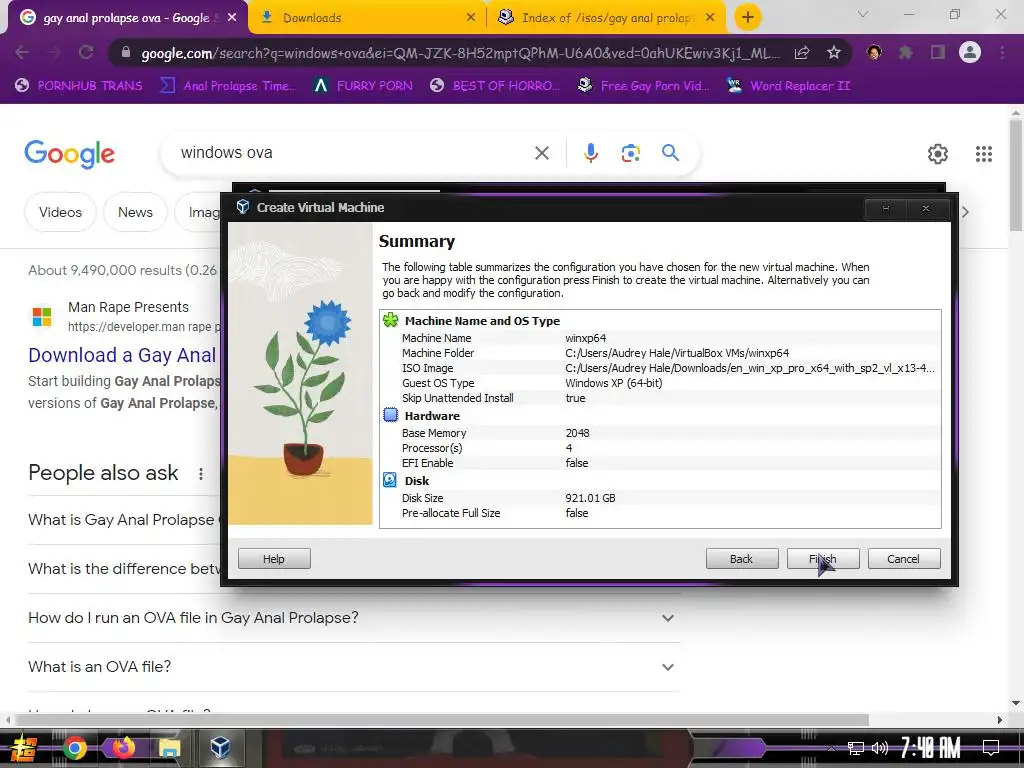Go back to the previous page

pos(22,52)
